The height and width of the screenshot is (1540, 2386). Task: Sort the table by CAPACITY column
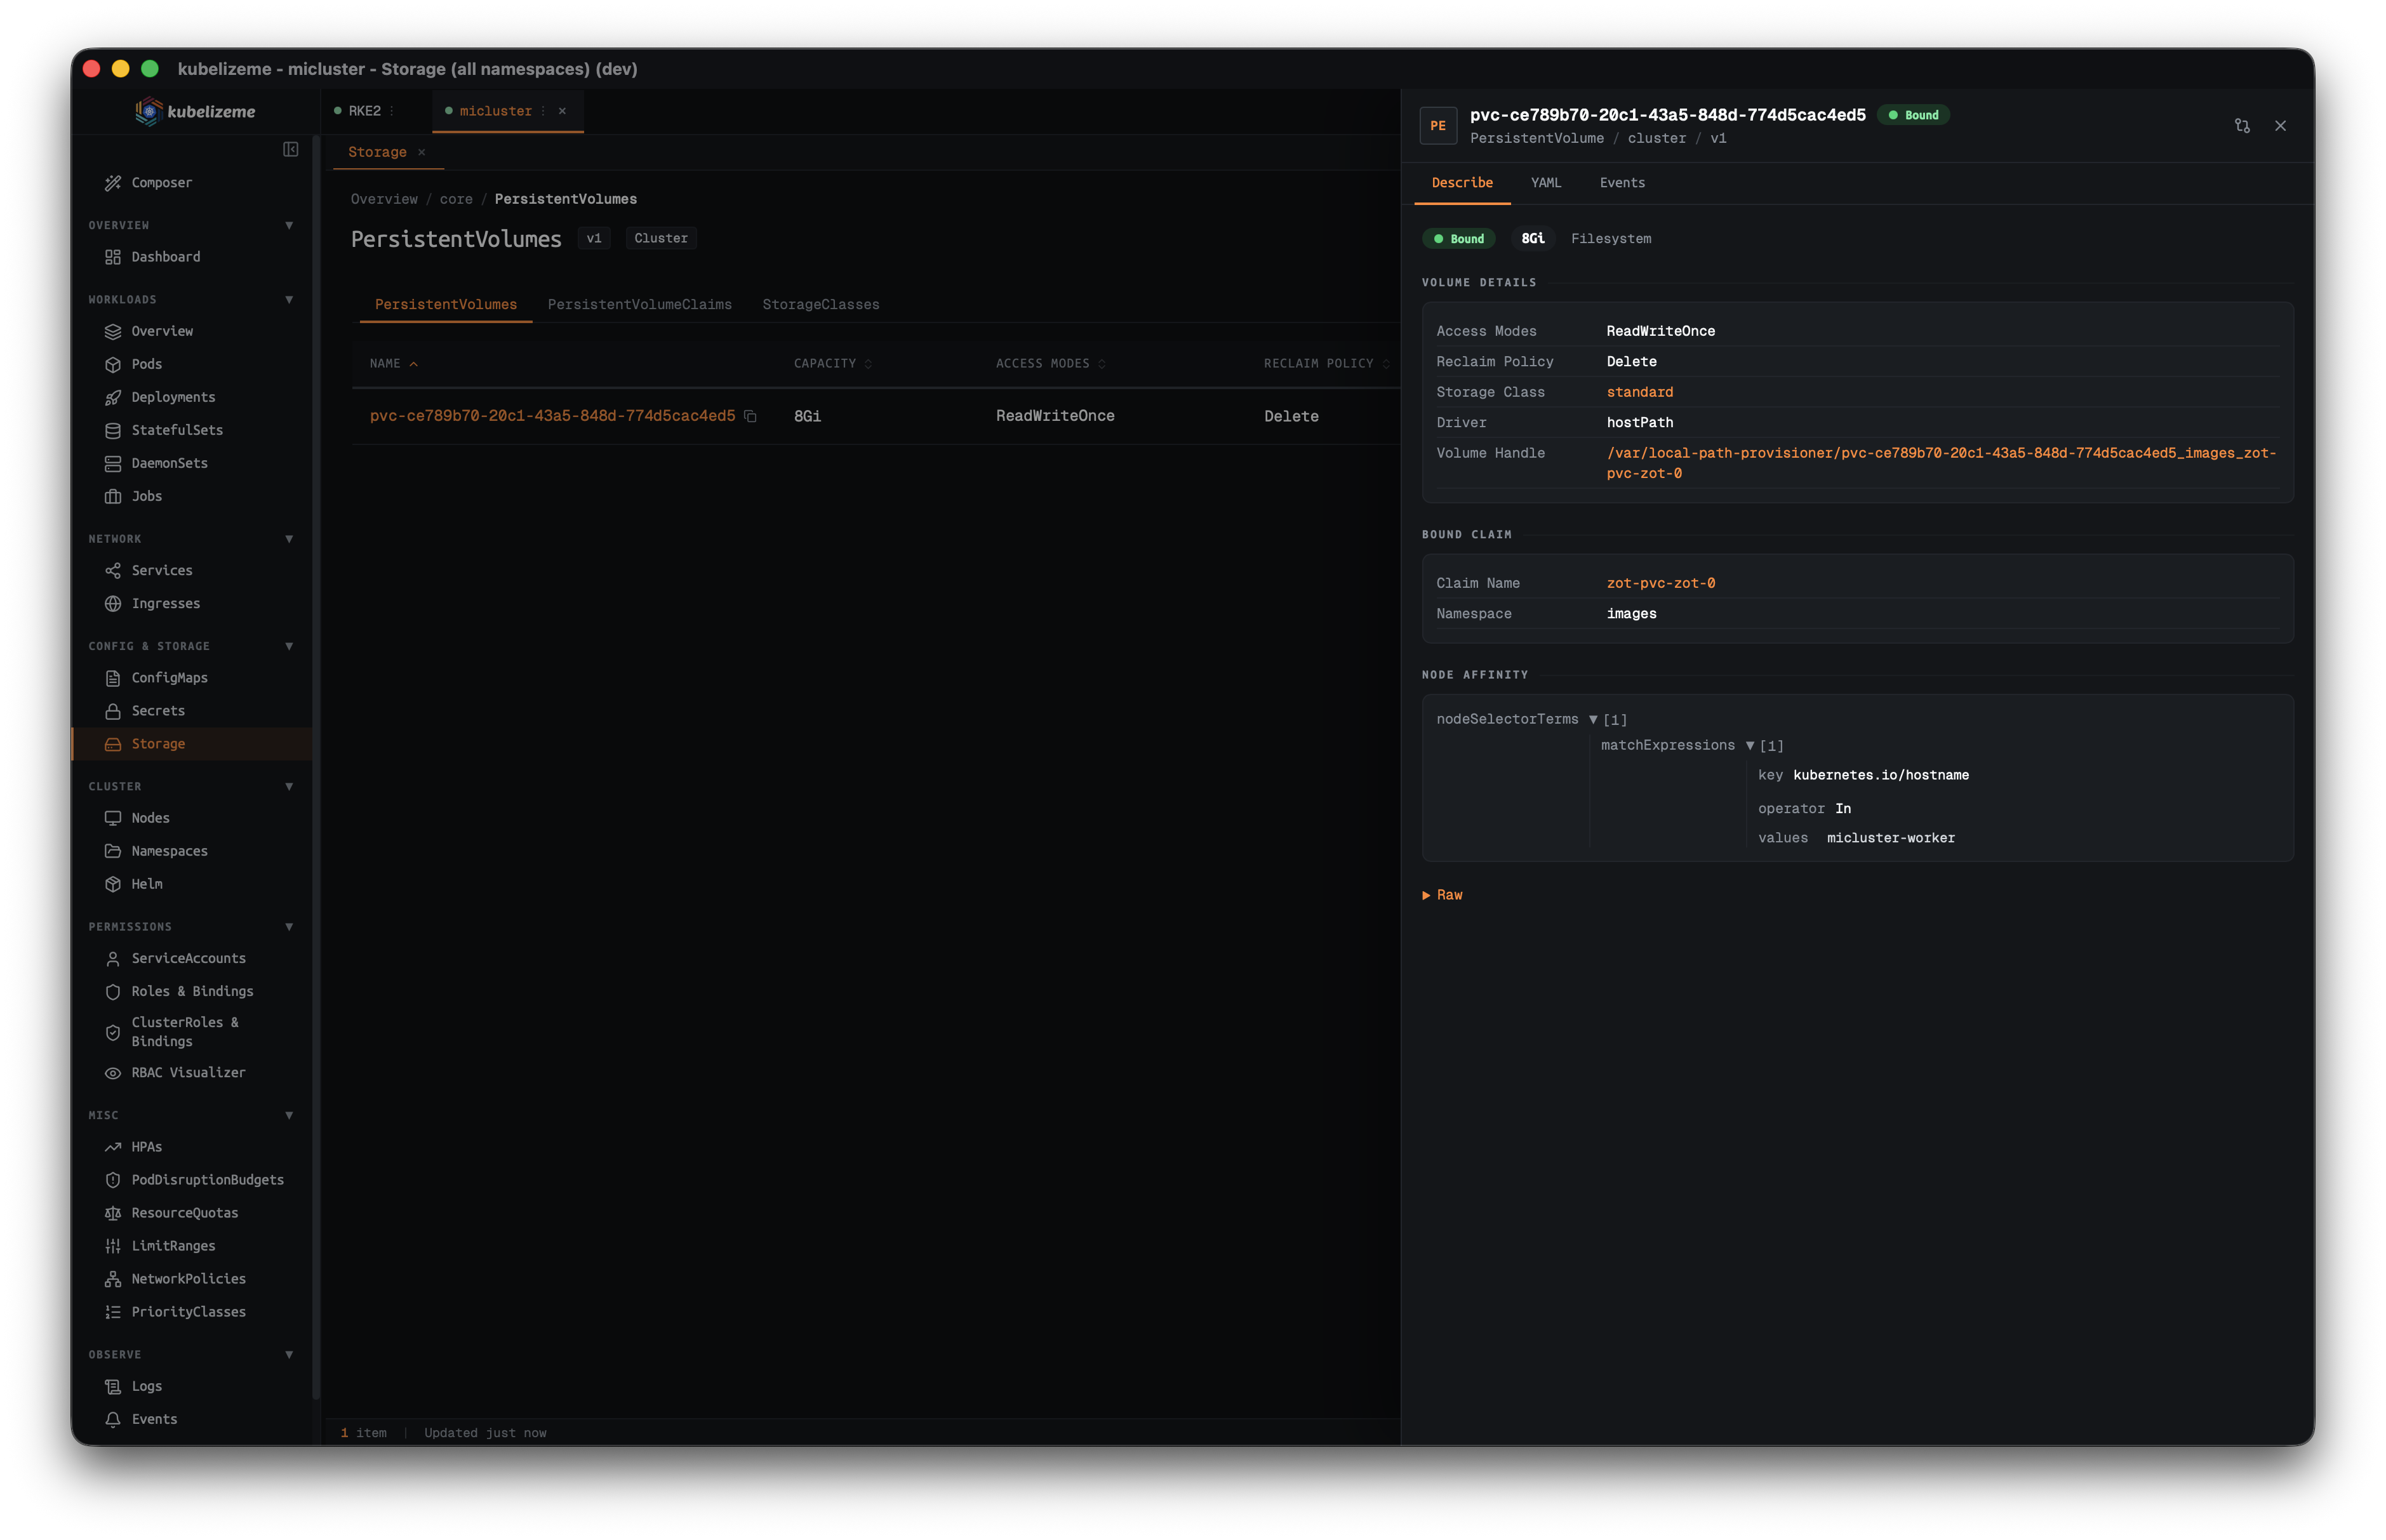pyautogui.click(x=833, y=363)
